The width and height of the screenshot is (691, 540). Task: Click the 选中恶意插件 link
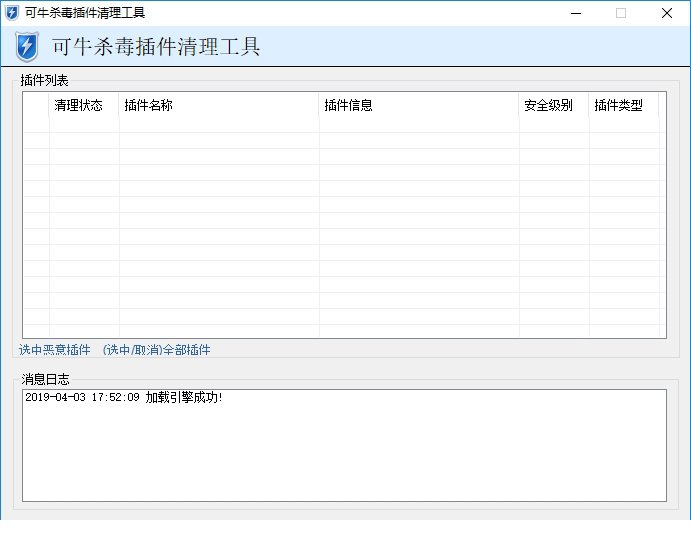tap(55, 350)
